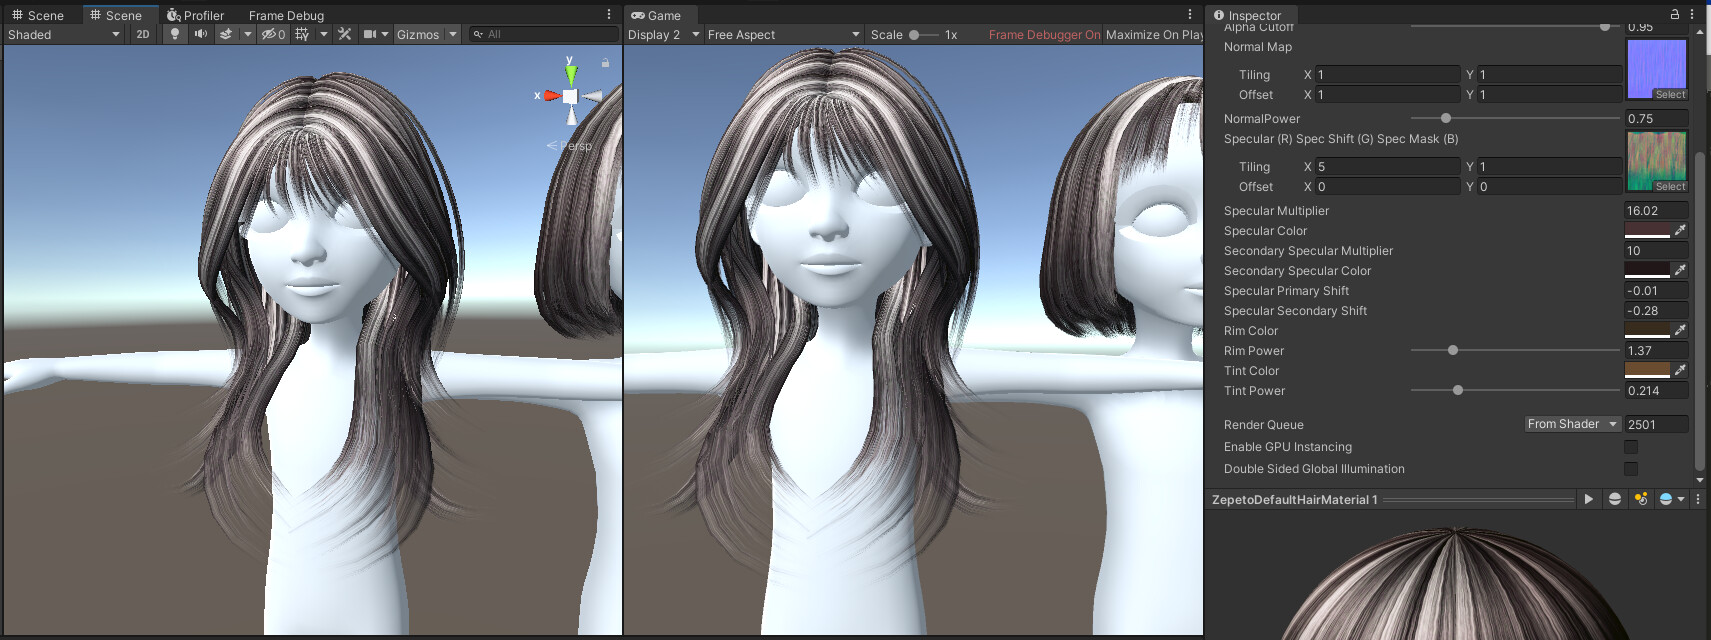Click the Specular Color swatch
Screen dimensions: 1711x640
coord(1647,230)
